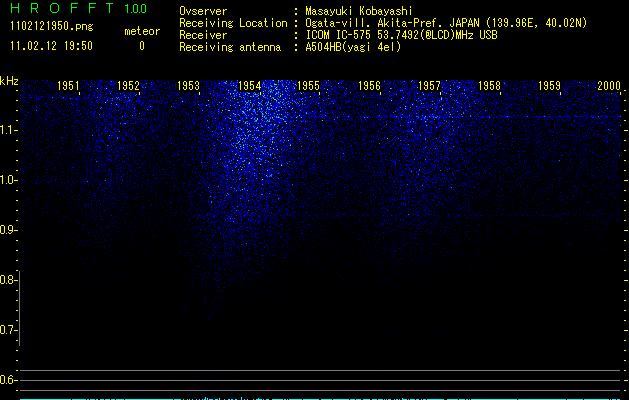Viewport: 629px width, 400px height.
Task: Click the 1955 time marker
Action: (x=309, y=86)
